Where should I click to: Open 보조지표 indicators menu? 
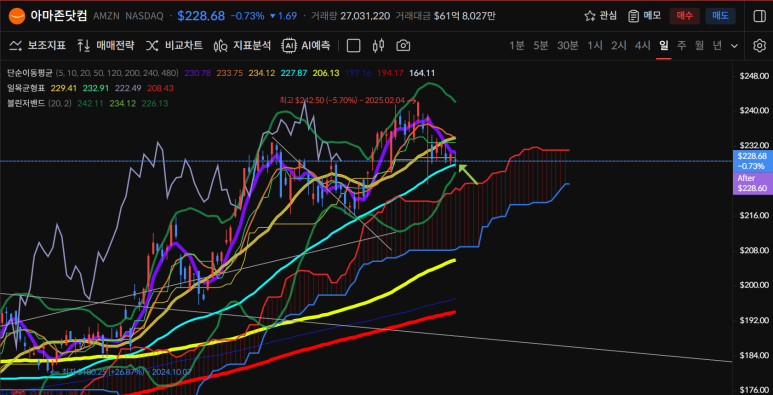(37, 46)
